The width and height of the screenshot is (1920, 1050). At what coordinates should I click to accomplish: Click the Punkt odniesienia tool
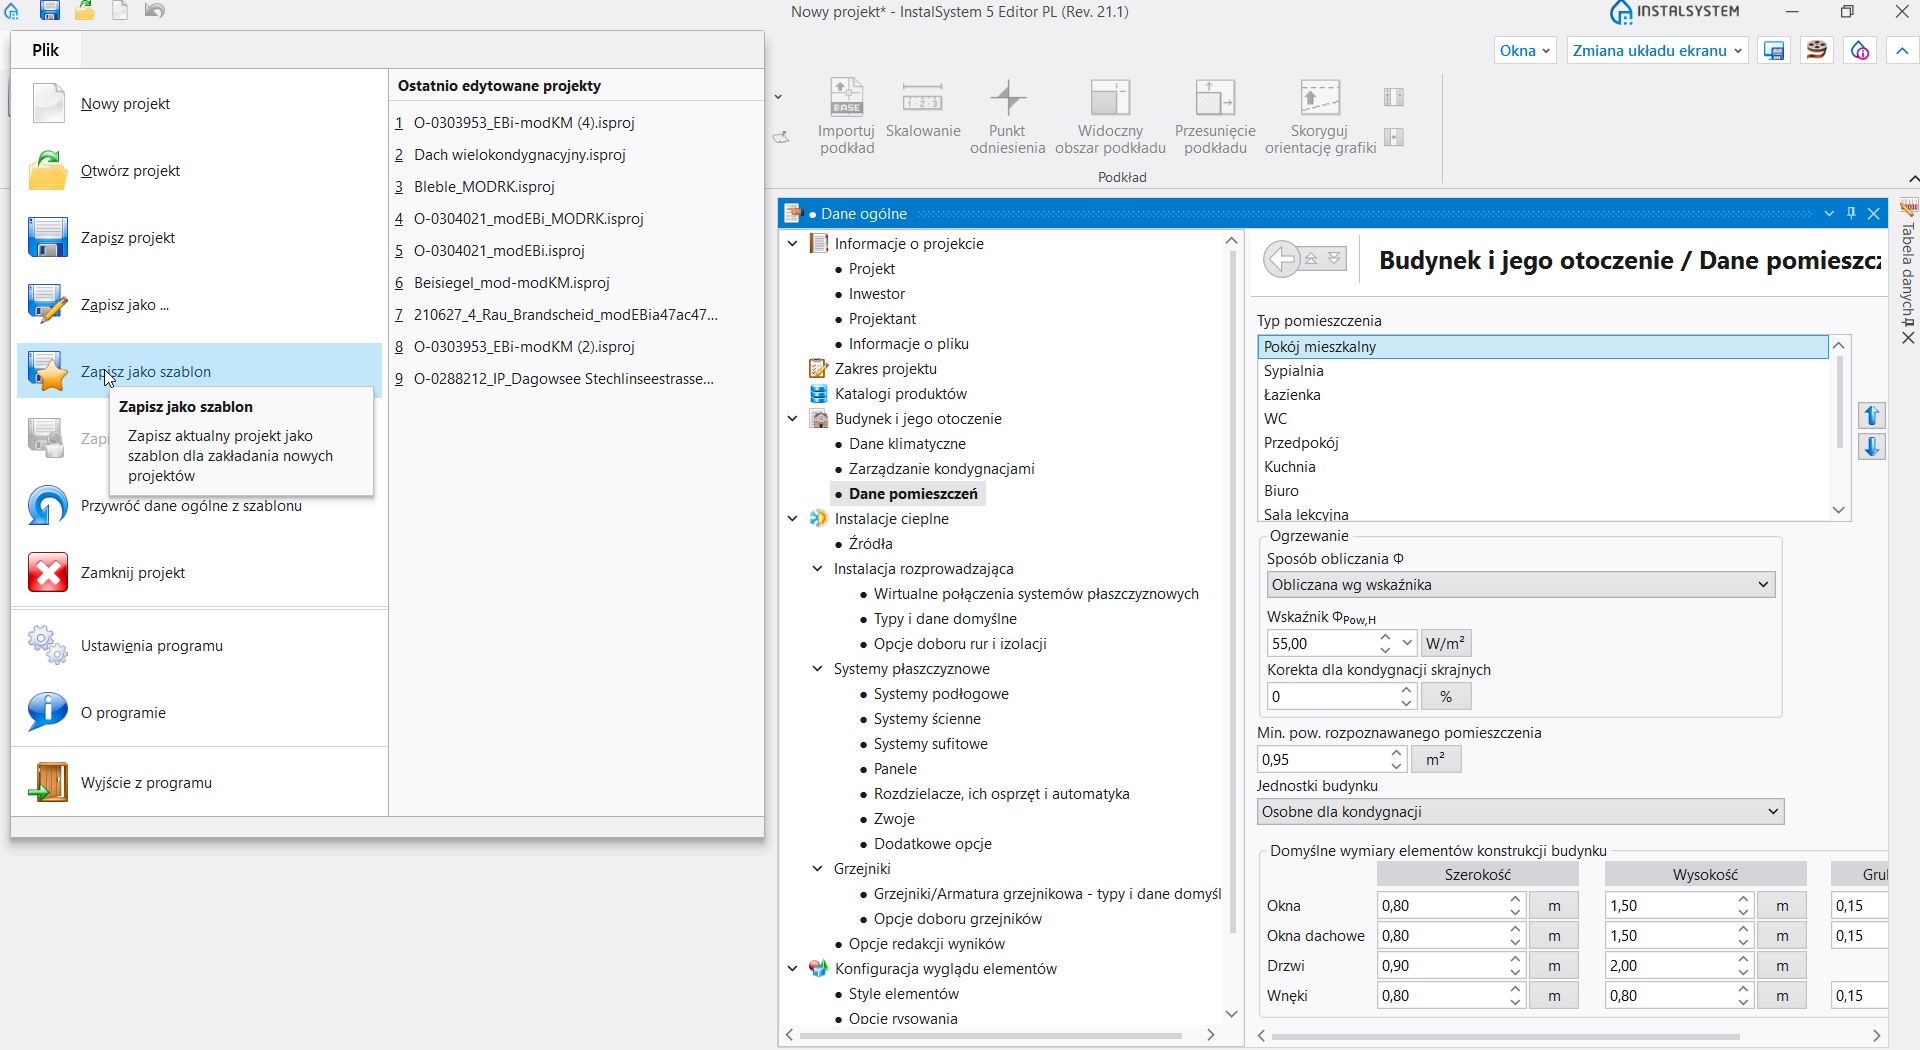coord(1007,99)
